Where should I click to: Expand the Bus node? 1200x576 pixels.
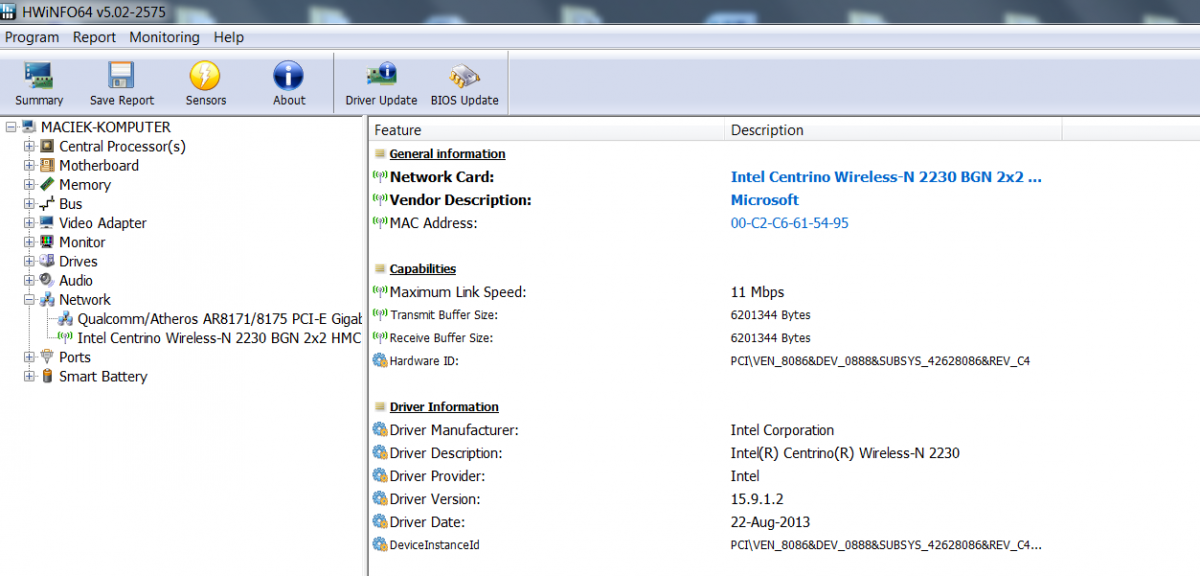[29, 204]
